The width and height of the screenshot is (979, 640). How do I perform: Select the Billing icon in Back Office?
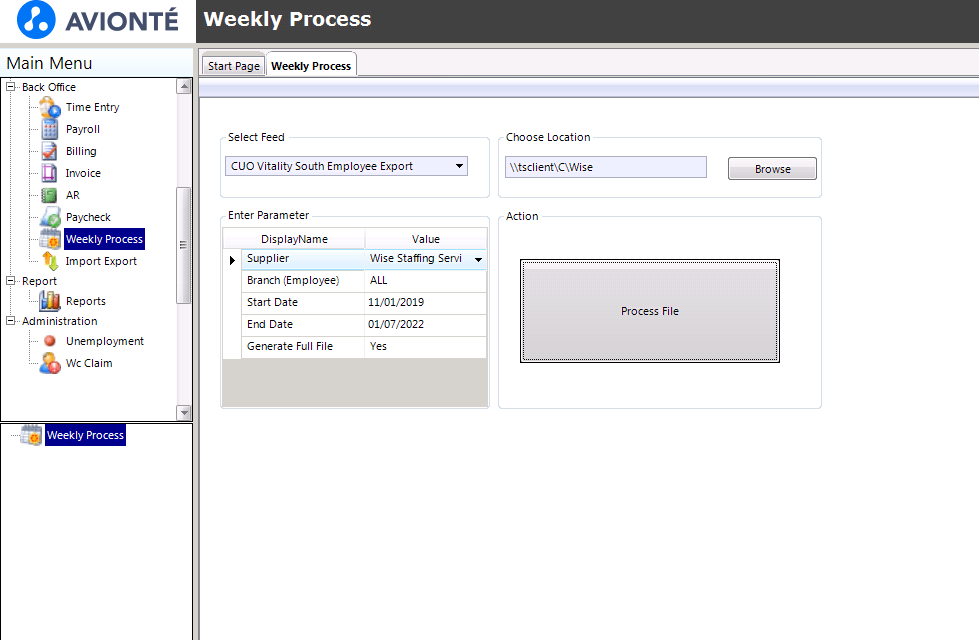point(49,151)
